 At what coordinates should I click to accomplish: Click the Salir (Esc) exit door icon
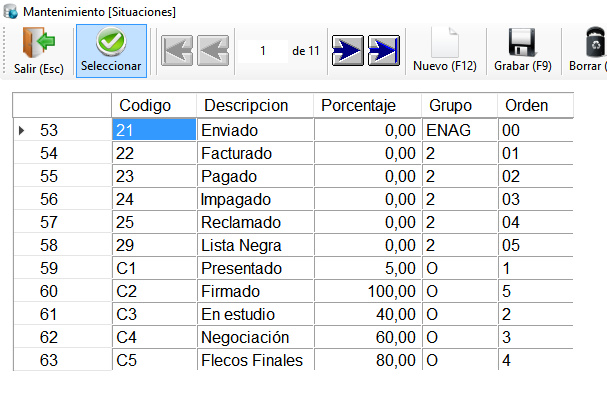pos(39,41)
